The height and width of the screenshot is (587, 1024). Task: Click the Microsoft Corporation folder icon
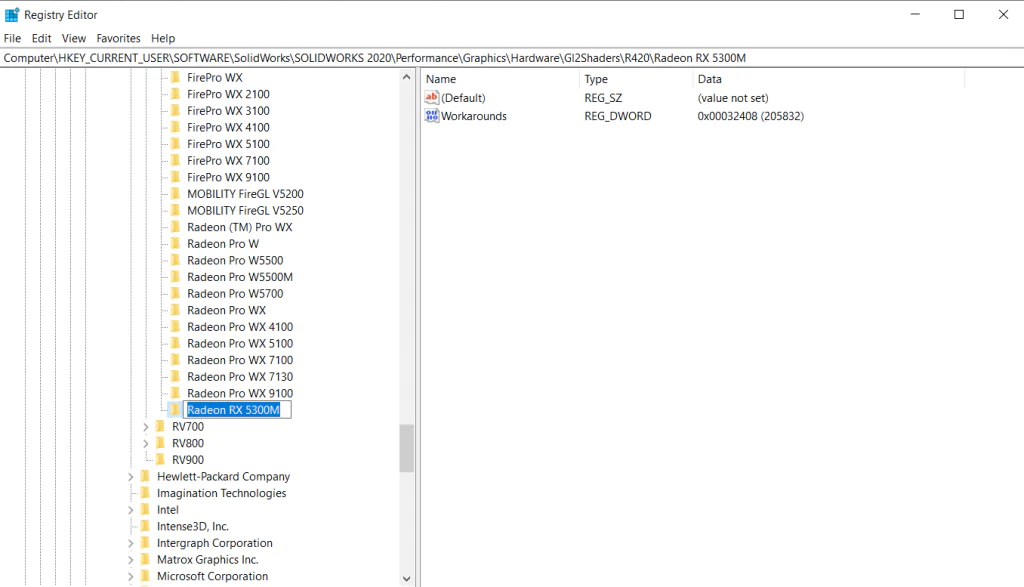click(146, 577)
